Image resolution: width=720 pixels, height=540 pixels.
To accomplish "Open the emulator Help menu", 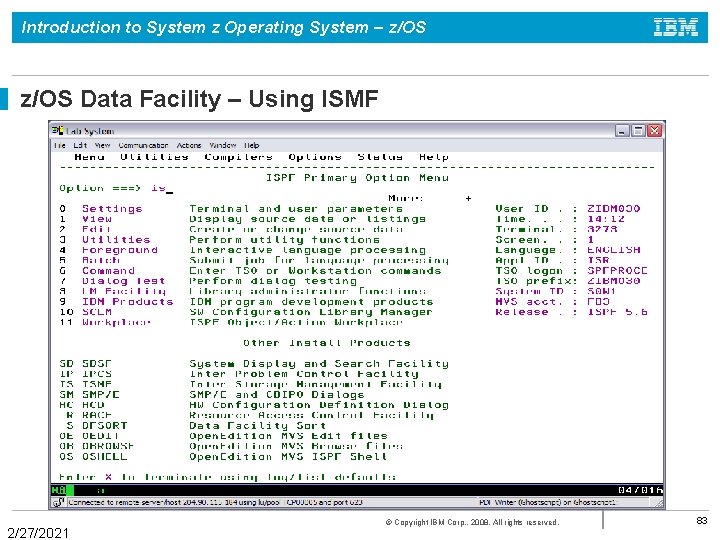I will point(252,145).
